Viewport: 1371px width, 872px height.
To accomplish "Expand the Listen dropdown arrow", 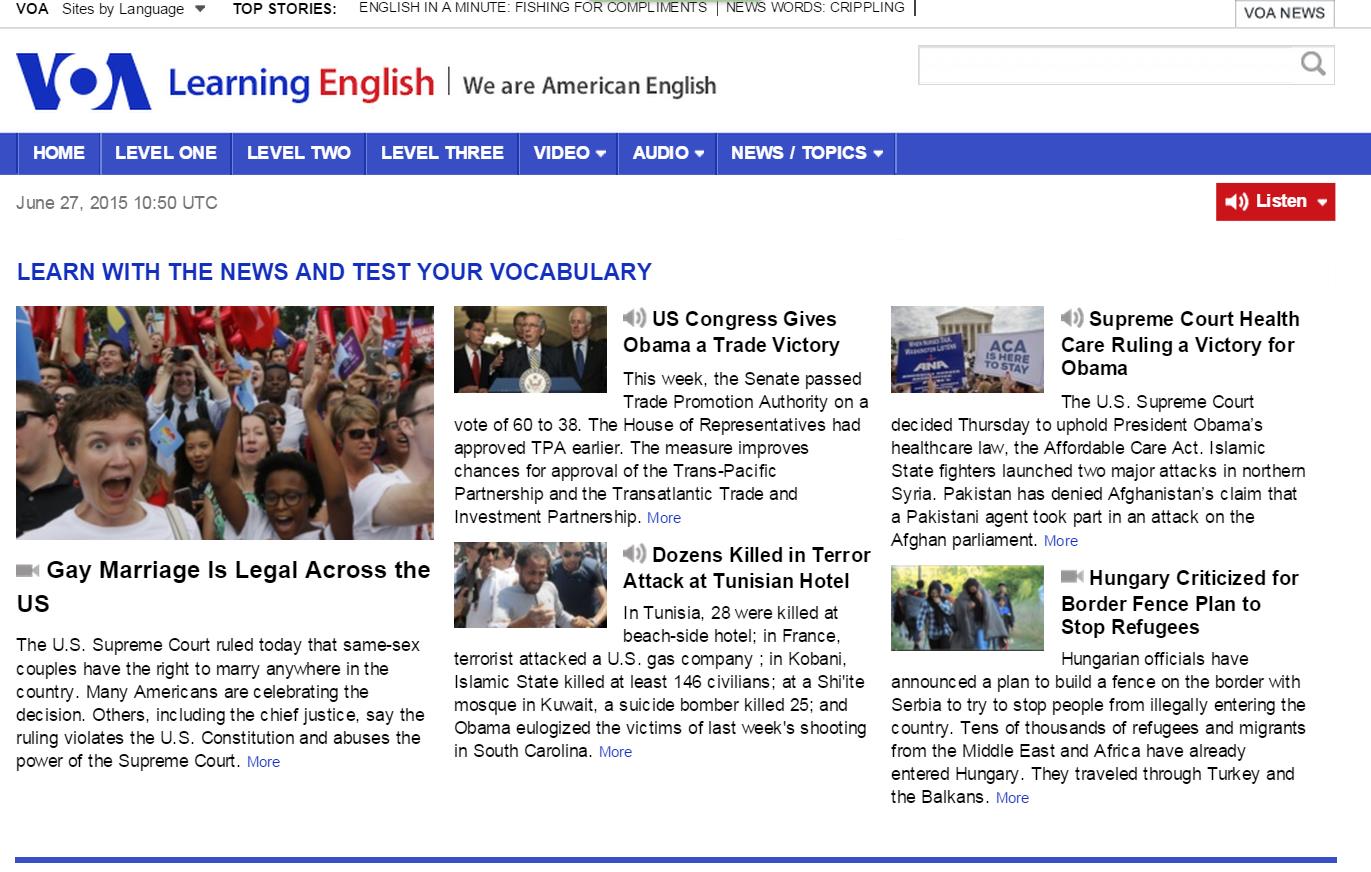I will coord(1322,202).
